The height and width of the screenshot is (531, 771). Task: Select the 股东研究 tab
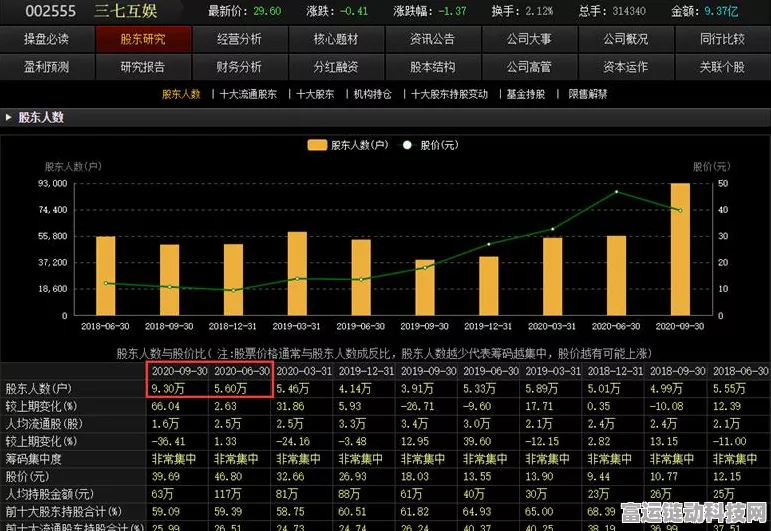pyautogui.click(x=143, y=39)
